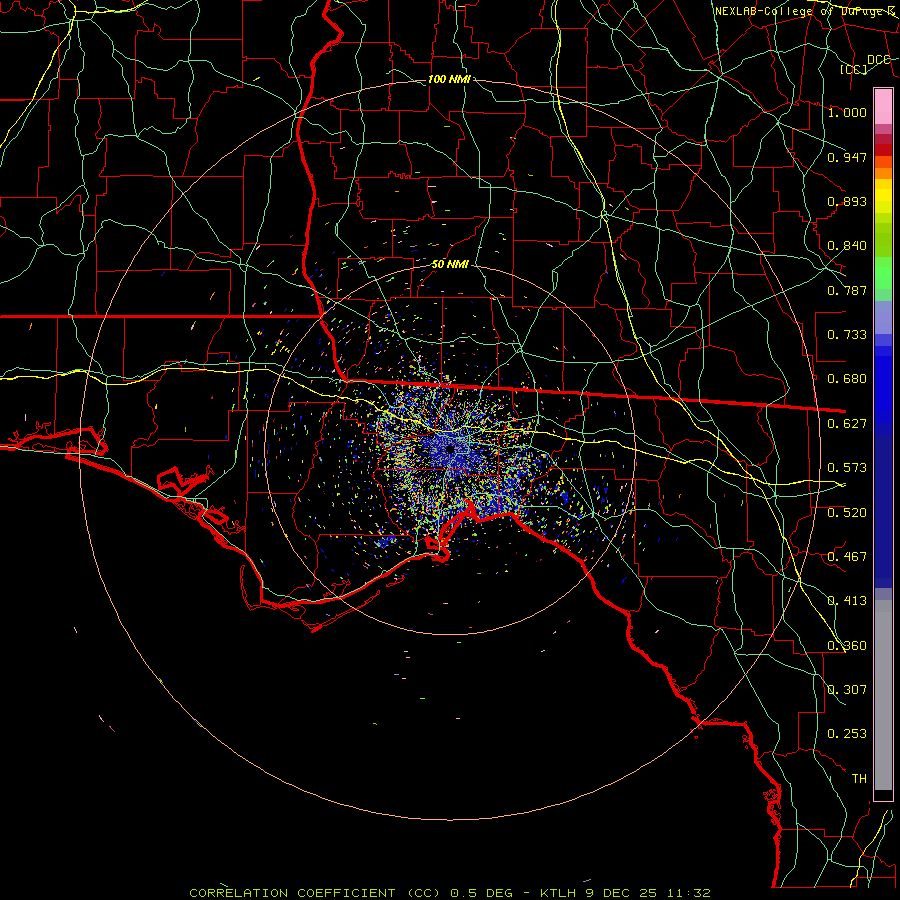Click the 0.680 scale value
This screenshot has height=900, width=900.
click(847, 379)
